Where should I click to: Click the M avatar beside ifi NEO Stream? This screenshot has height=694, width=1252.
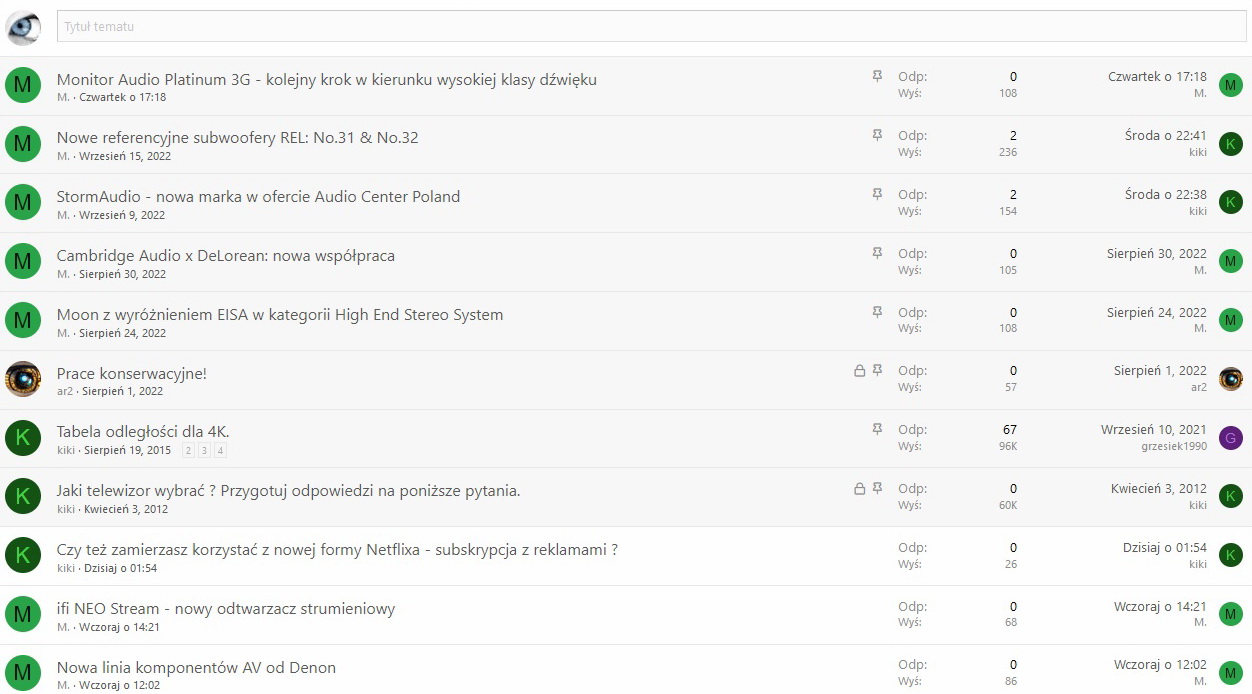point(23,615)
